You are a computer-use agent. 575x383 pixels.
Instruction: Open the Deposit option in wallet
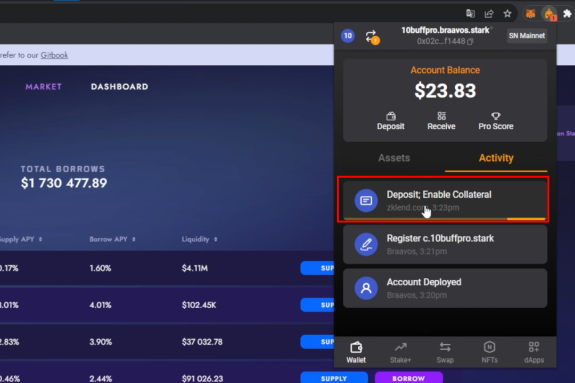click(391, 121)
